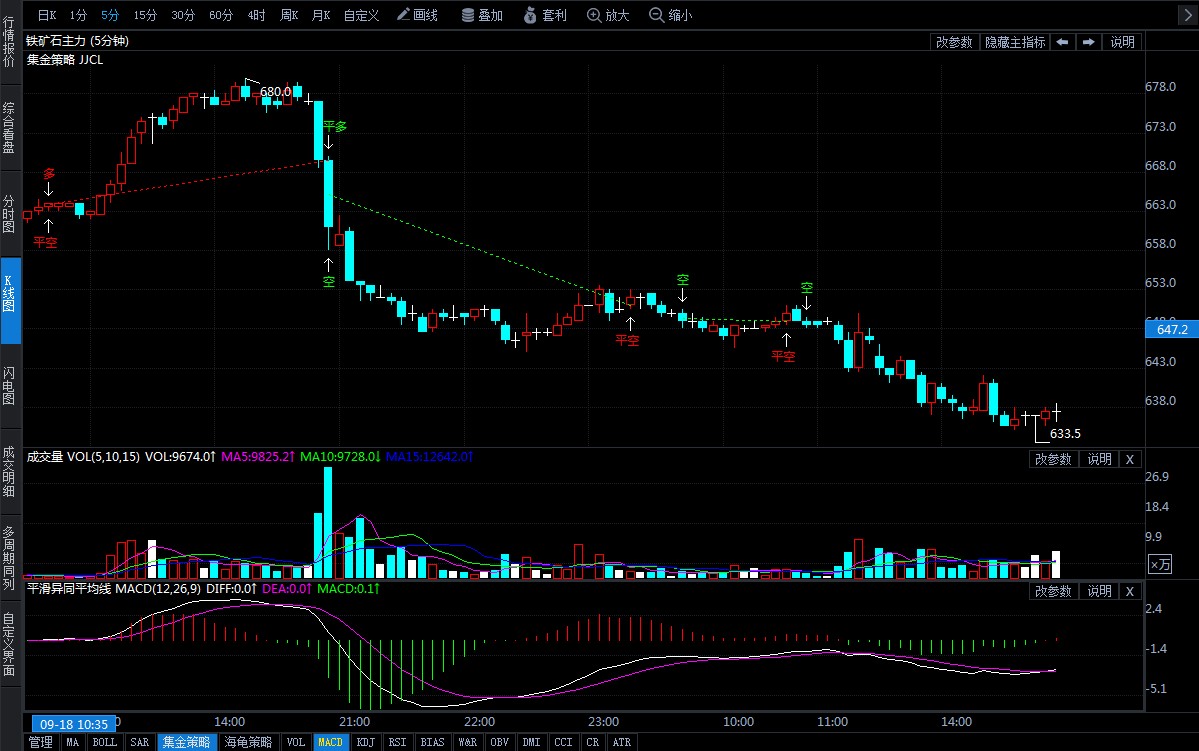Click the 09-18 10:35 time marker
The height and width of the screenshot is (751, 1199).
[73, 724]
